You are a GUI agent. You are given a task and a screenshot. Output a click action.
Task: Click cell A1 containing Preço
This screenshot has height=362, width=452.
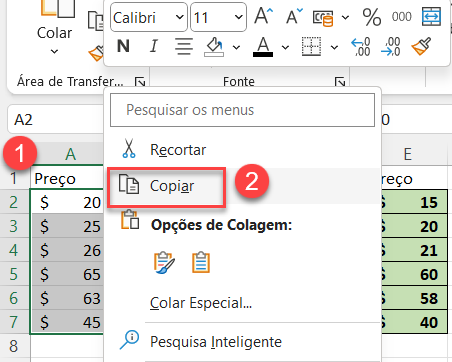click(x=67, y=178)
